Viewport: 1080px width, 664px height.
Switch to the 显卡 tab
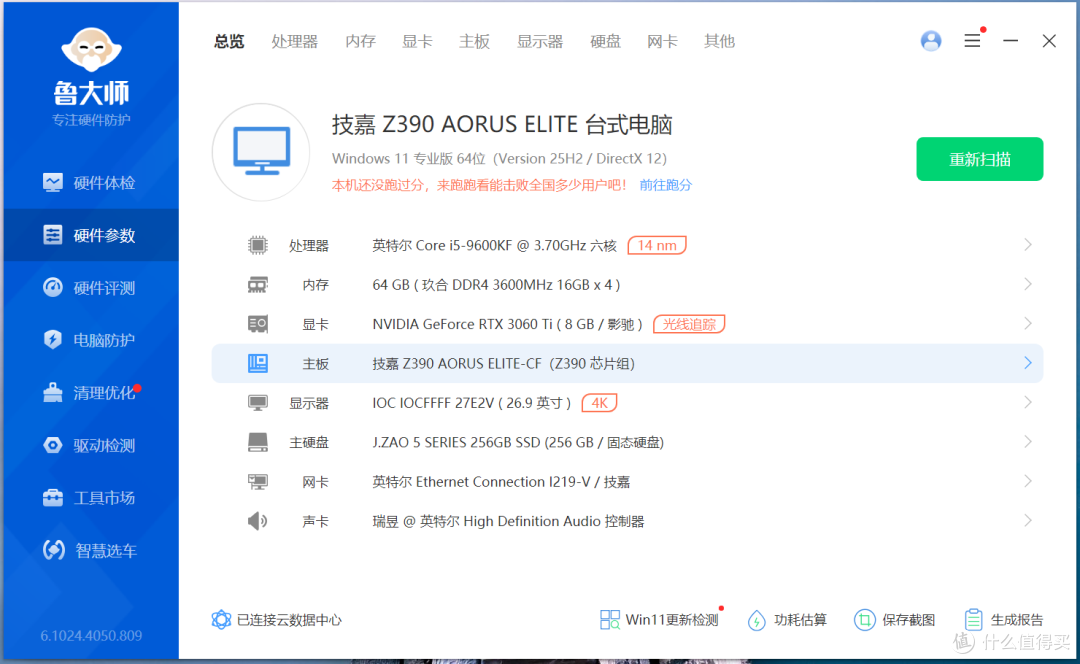pos(417,41)
